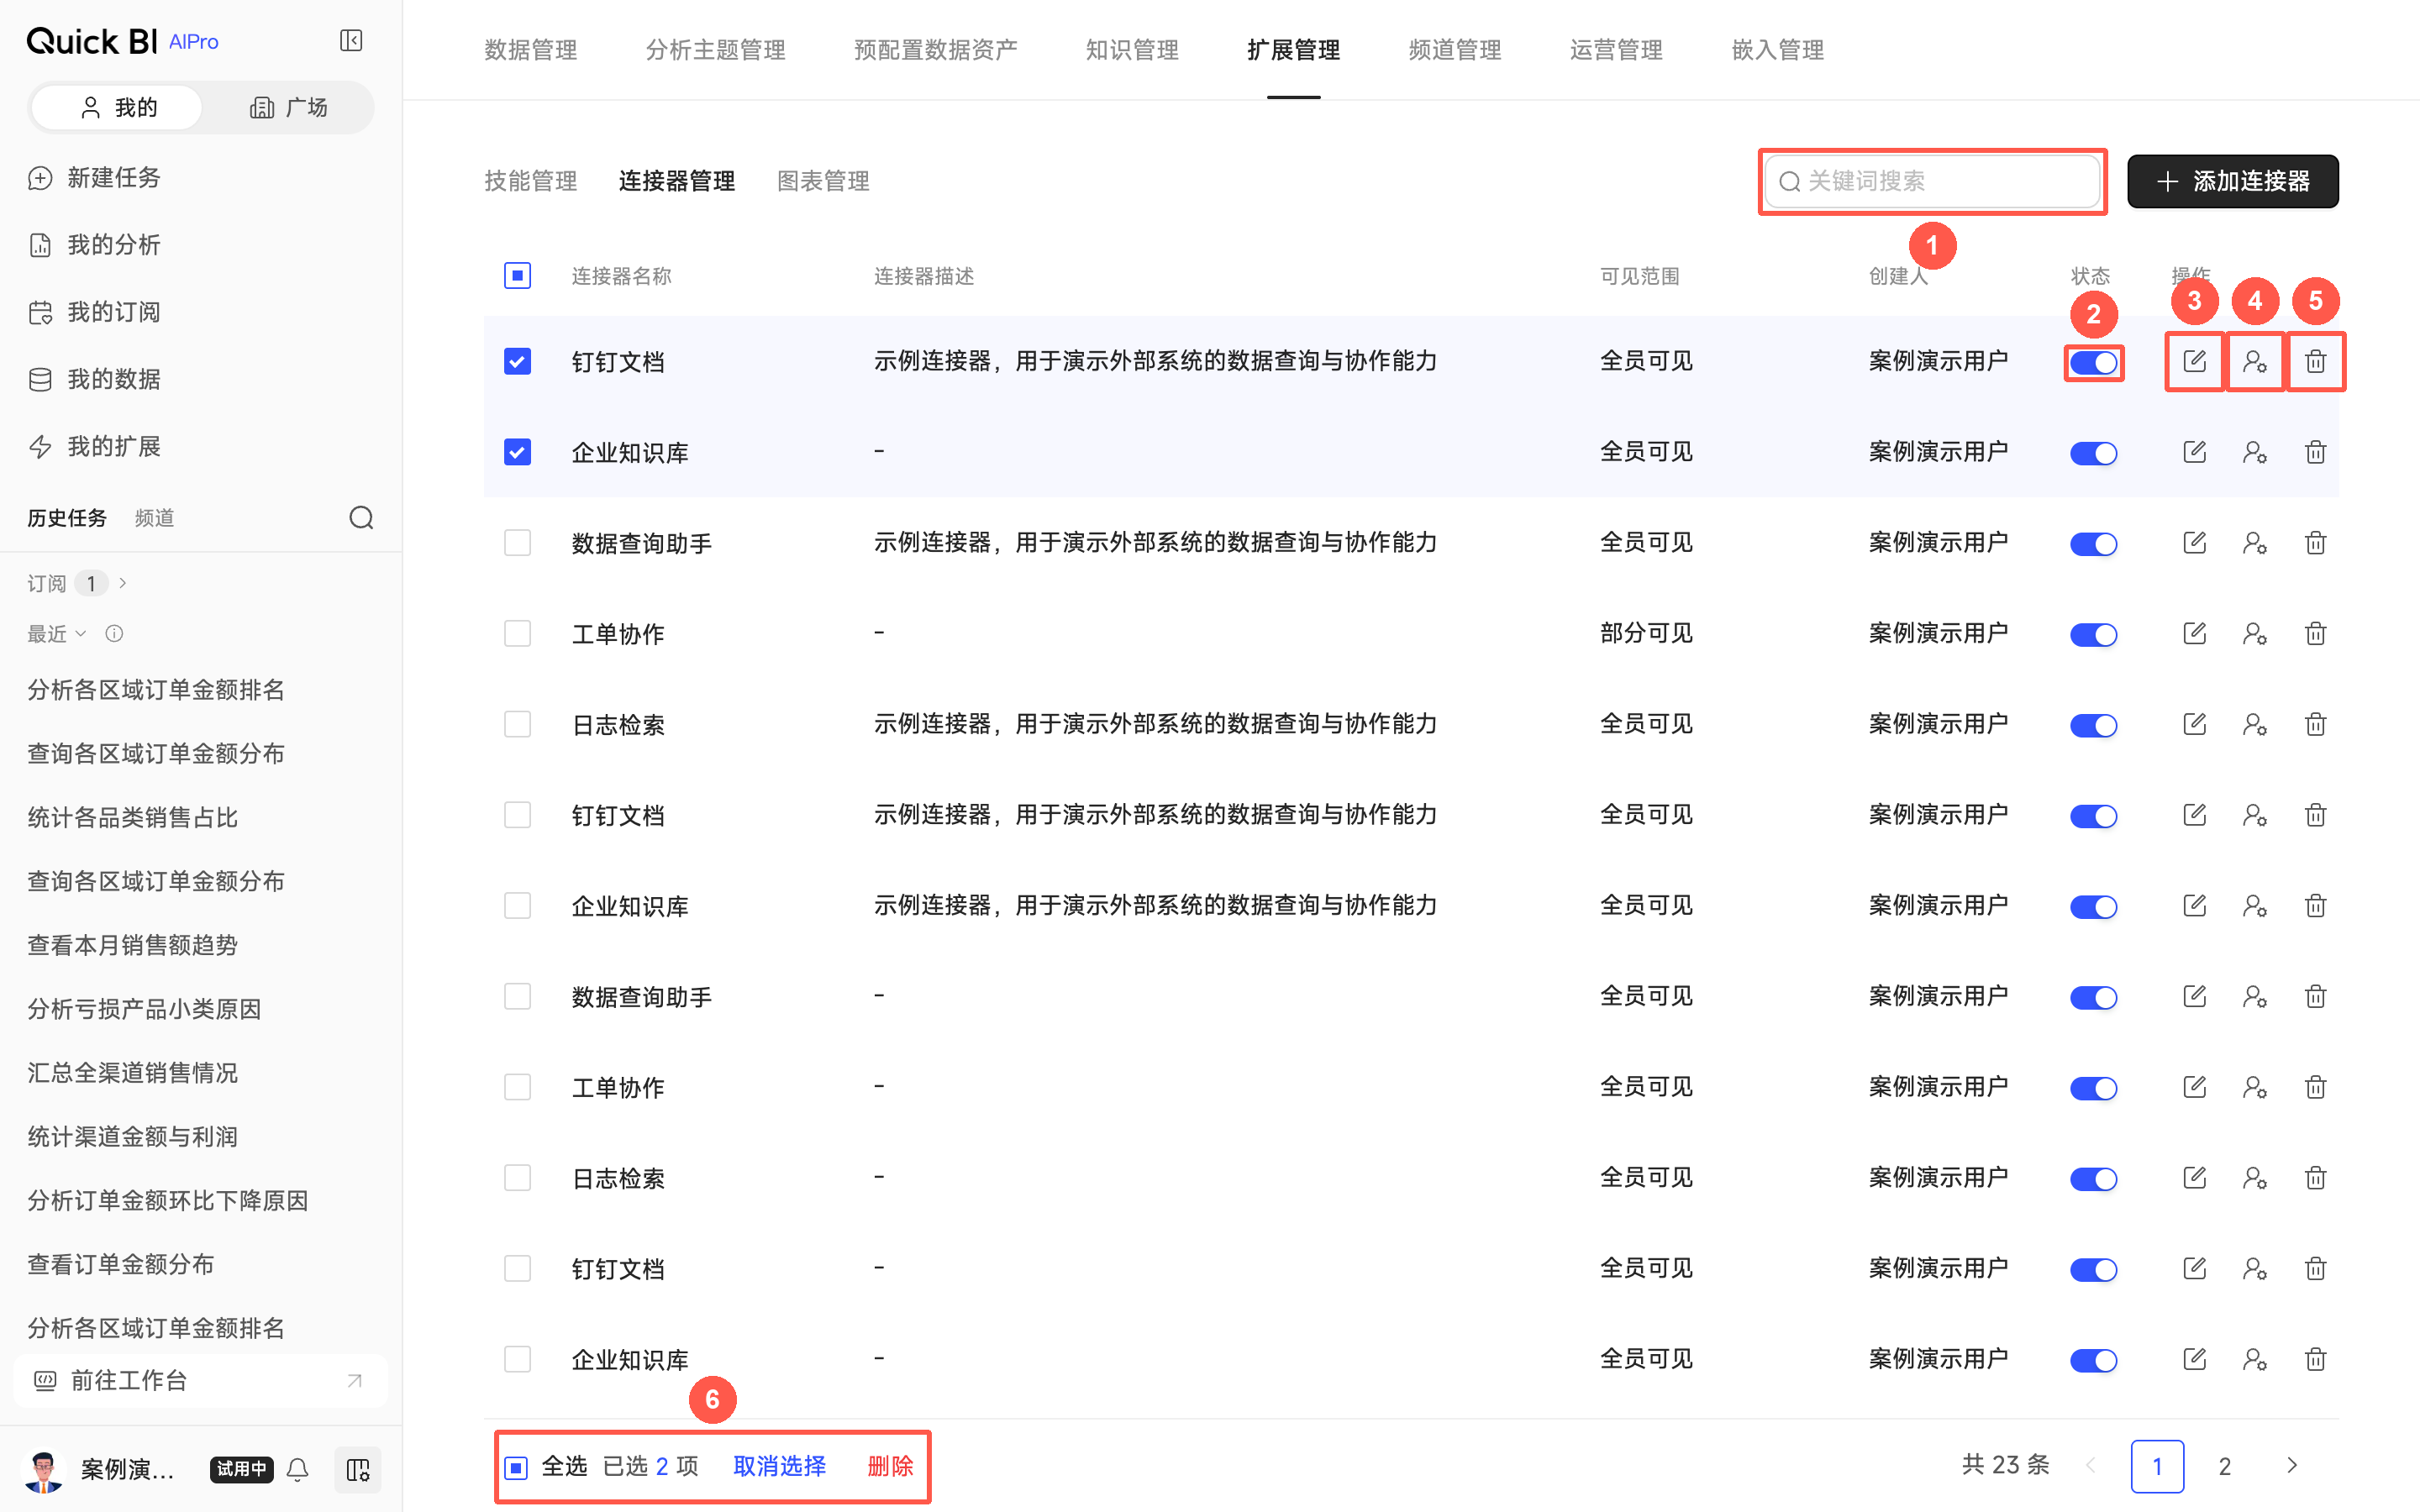Screen dimensions: 2420x1512
Task: Delete the checked 钉钉文档 connector
Action: tap(2315, 361)
